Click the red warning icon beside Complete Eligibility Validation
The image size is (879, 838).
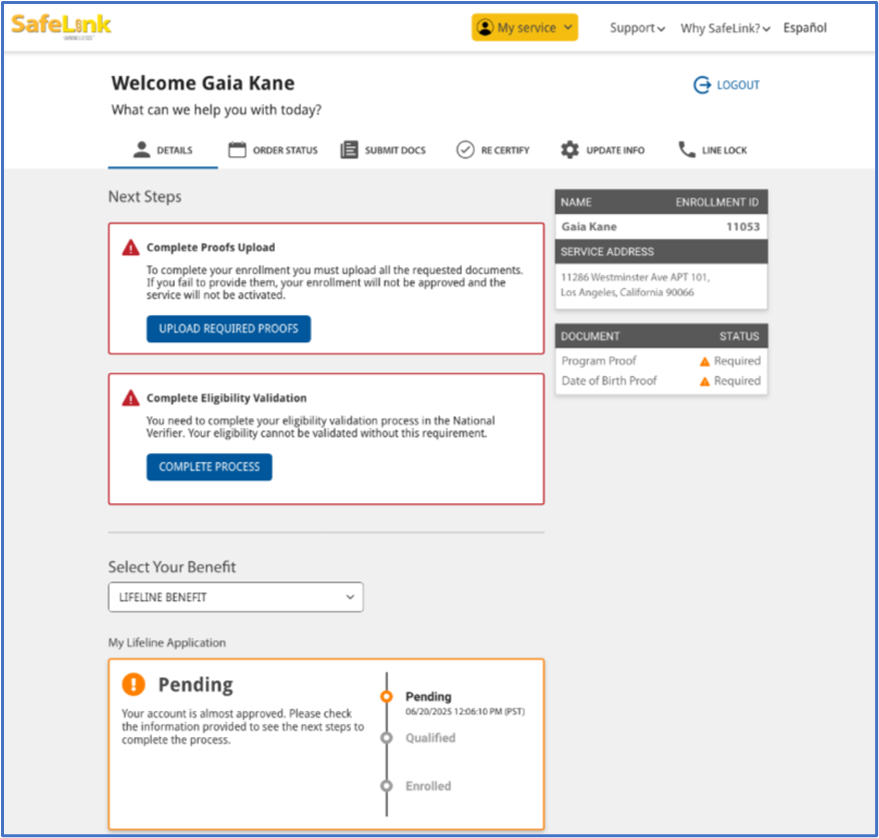(131, 397)
